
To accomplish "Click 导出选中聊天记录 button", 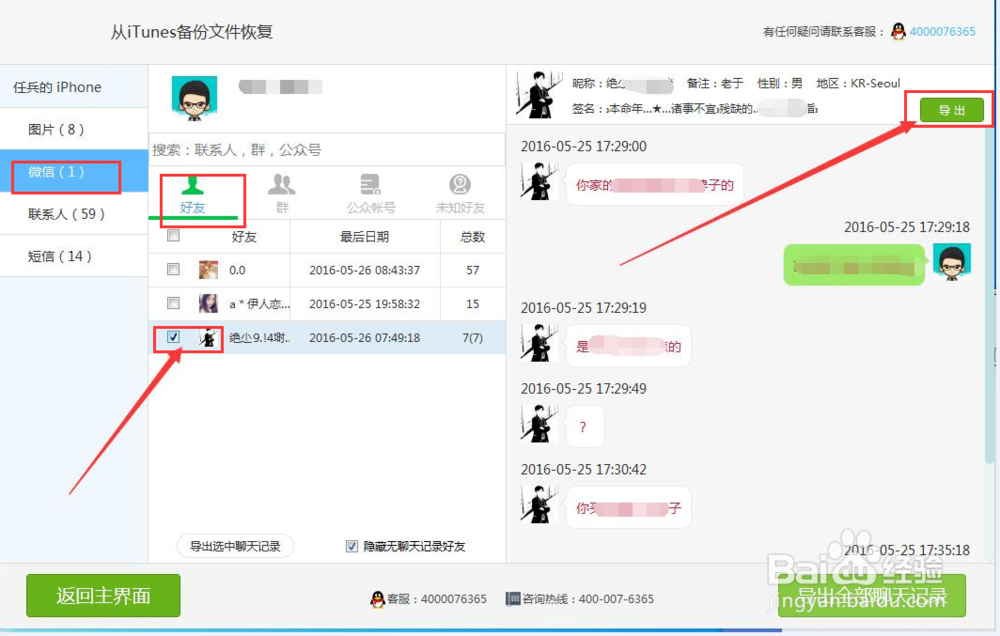I will pos(235,546).
